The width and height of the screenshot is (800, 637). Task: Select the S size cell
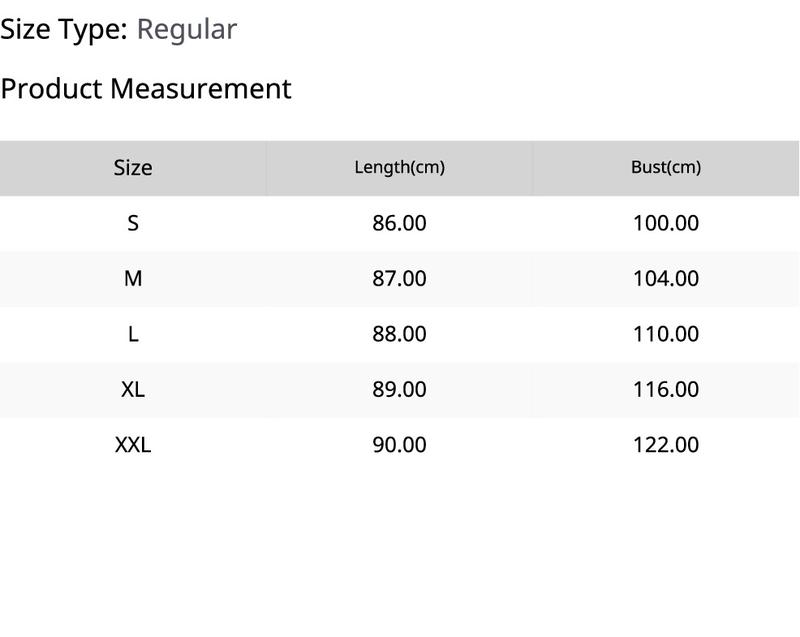pyautogui.click(x=133, y=223)
